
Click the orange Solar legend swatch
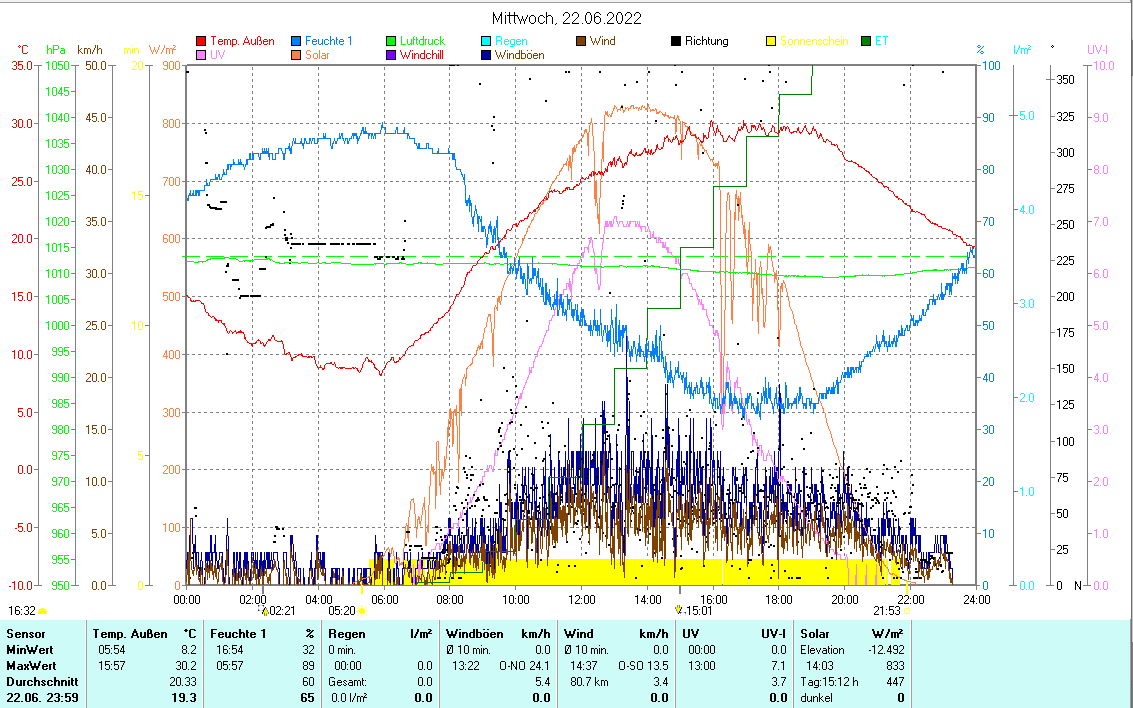[297, 55]
